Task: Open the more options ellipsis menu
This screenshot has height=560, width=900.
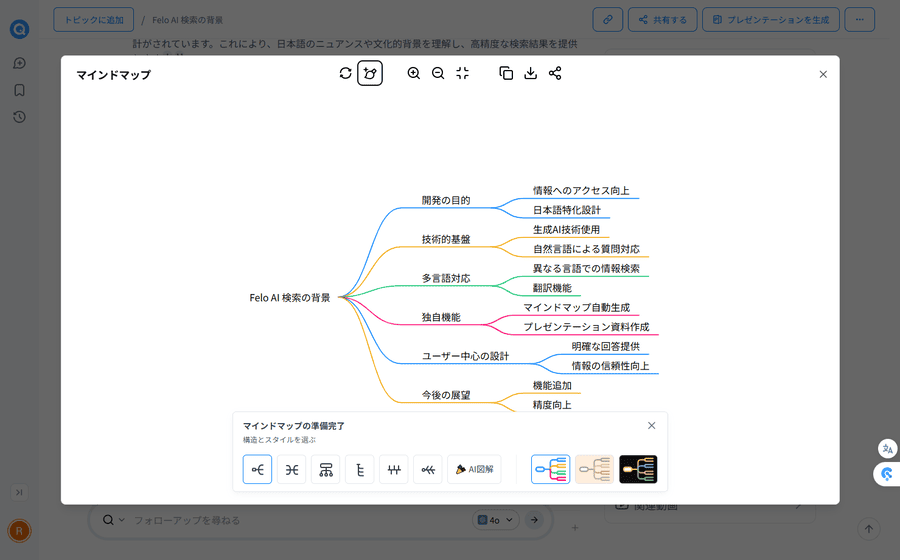Action: tap(860, 20)
